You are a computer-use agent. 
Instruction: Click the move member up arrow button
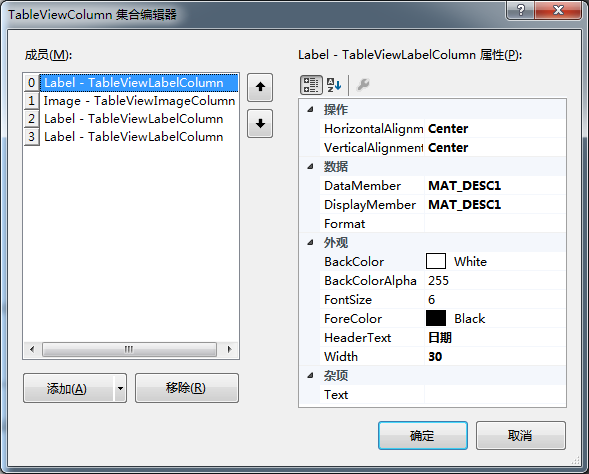click(260, 88)
